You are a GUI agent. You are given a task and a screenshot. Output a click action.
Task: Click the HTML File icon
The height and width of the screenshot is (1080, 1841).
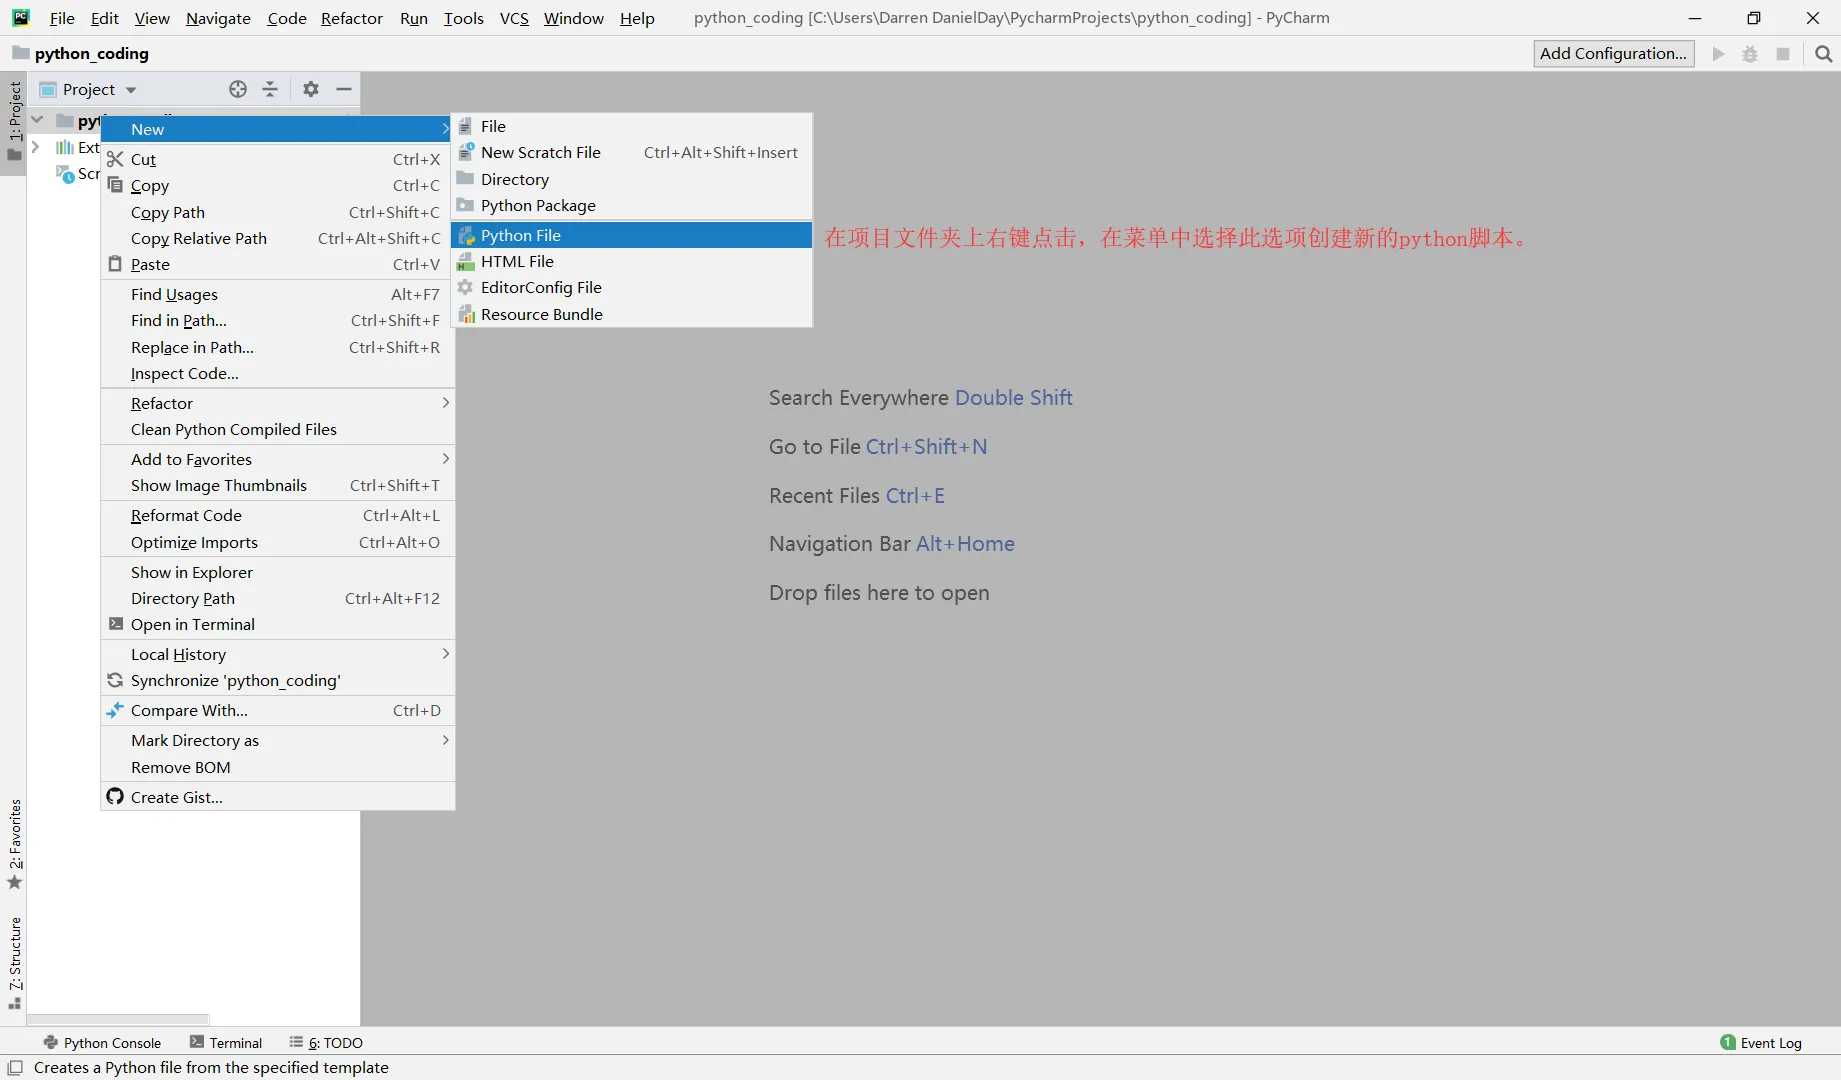click(x=466, y=261)
